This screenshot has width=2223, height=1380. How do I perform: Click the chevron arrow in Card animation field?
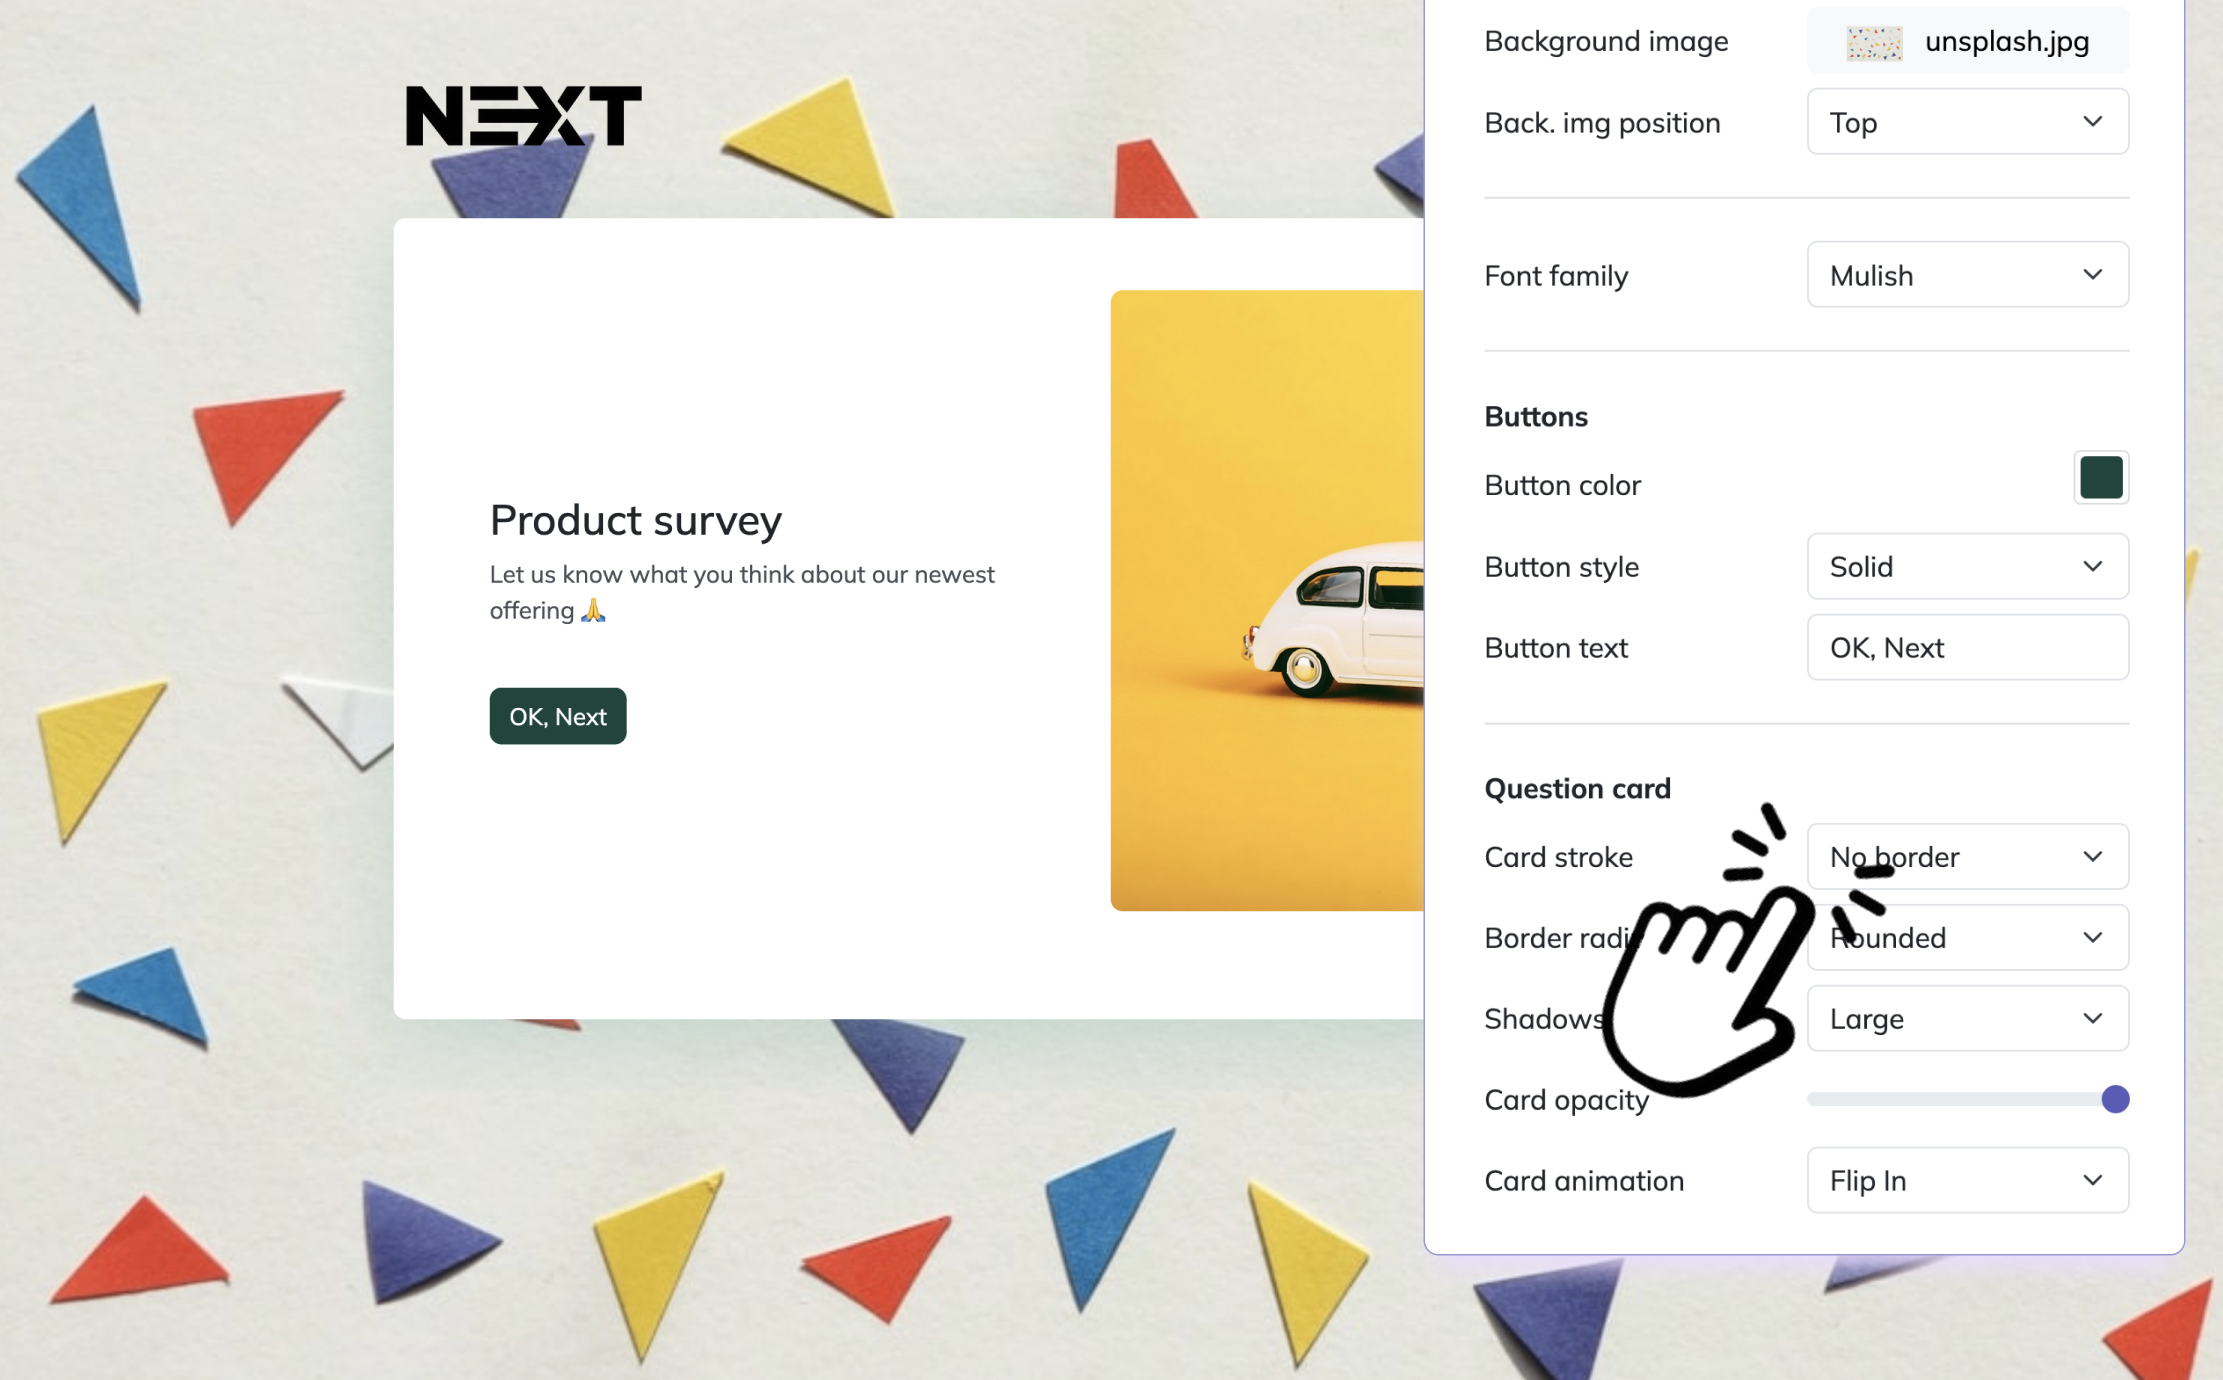coord(2092,1181)
